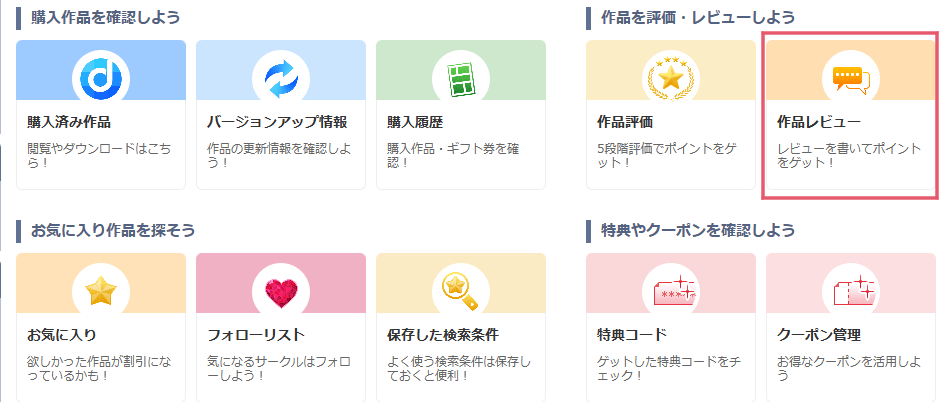The image size is (941, 402).
Task: Open the 特典コード ticket icon
Action: click(x=671, y=292)
